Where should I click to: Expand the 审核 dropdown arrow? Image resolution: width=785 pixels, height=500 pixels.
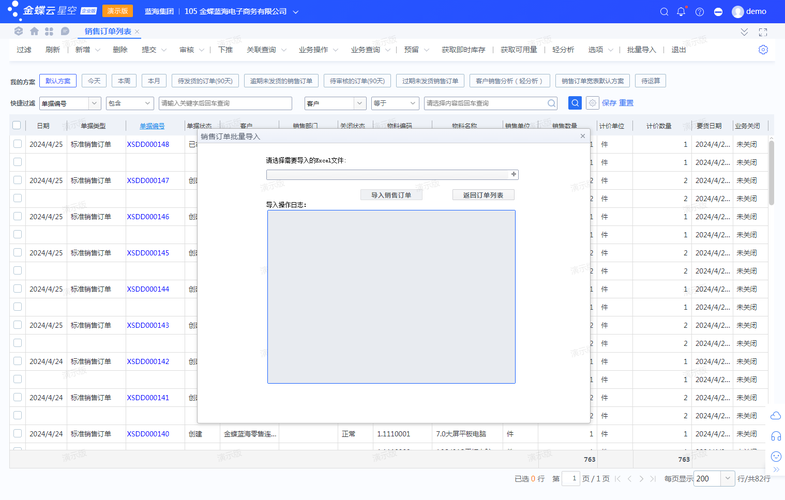tap(201, 50)
